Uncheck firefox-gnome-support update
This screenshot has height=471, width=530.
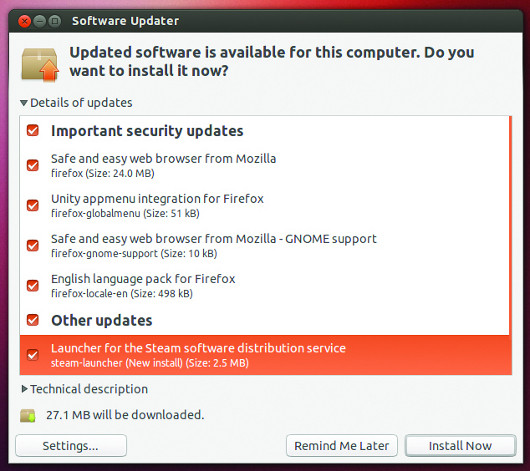pyautogui.click(x=33, y=245)
